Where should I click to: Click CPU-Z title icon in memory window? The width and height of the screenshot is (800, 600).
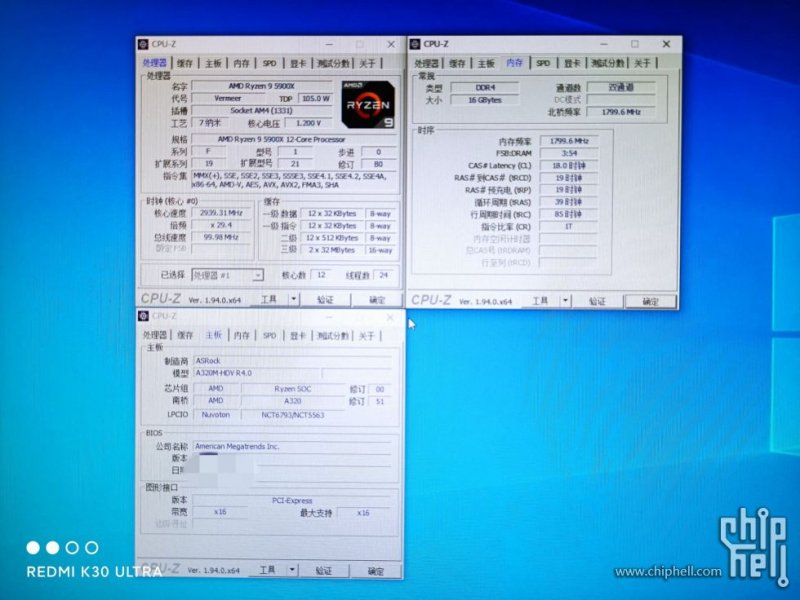416,44
